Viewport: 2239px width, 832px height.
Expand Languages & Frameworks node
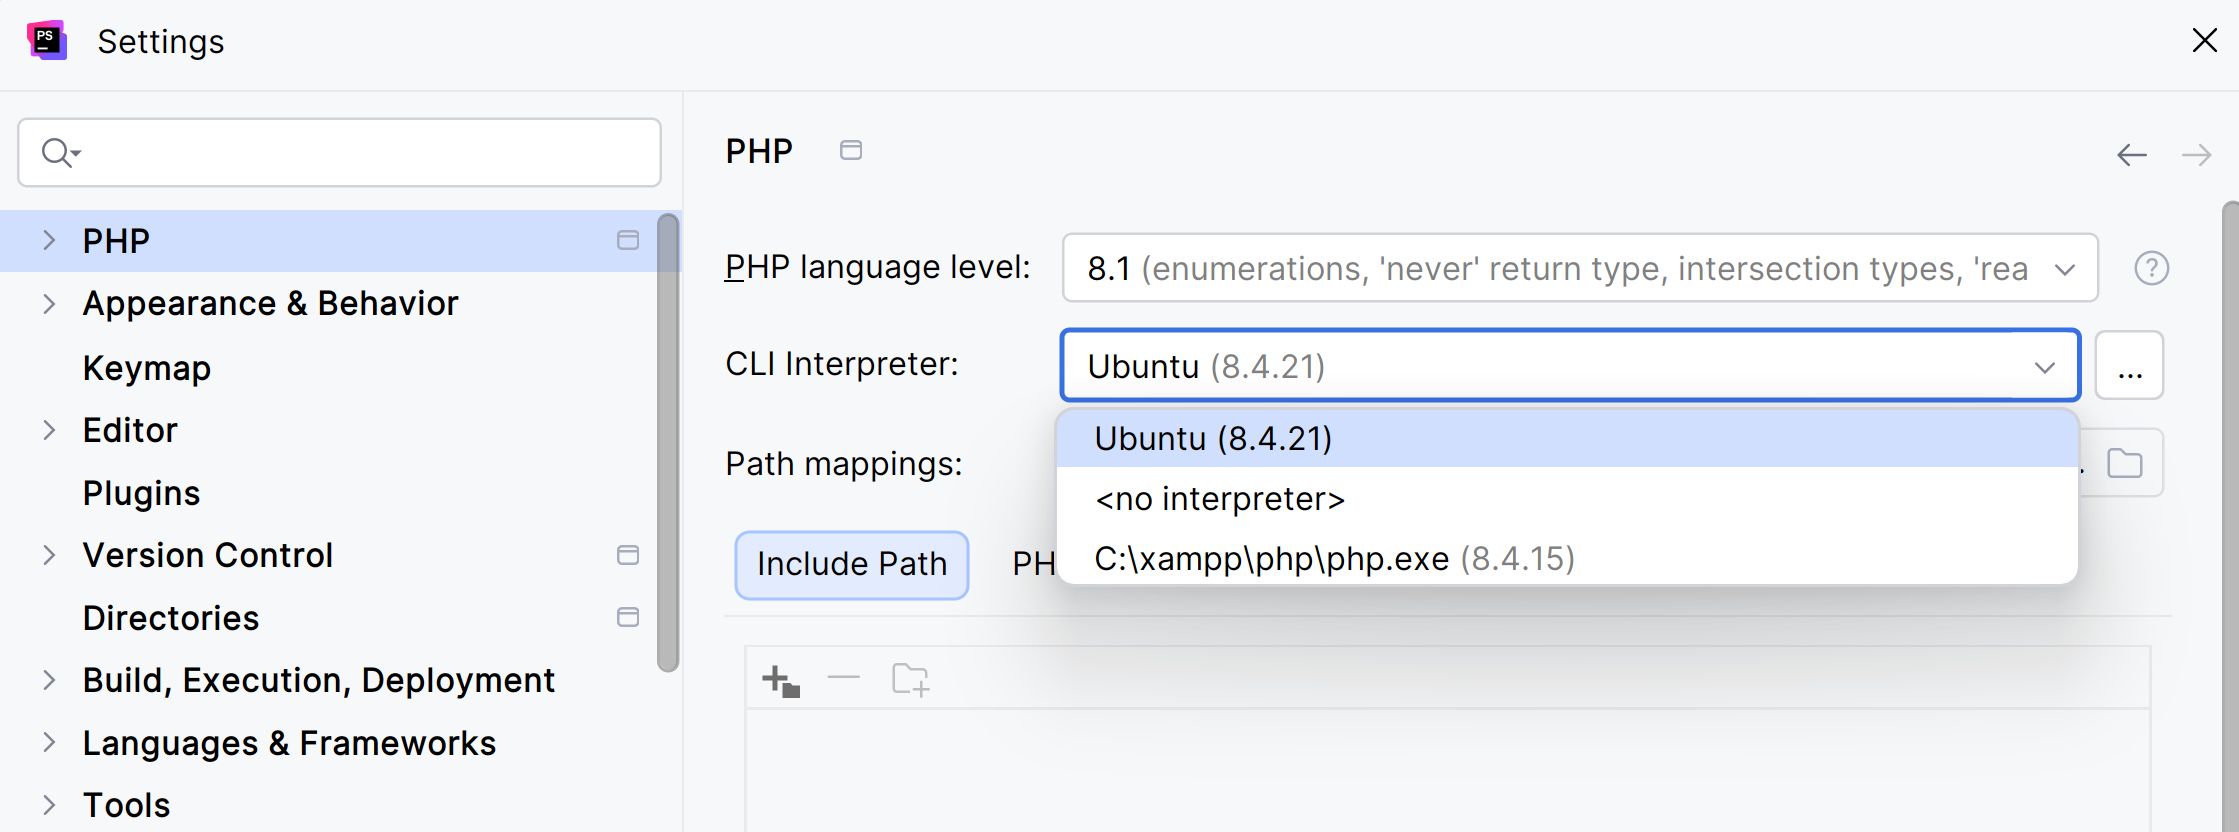pos(49,742)
